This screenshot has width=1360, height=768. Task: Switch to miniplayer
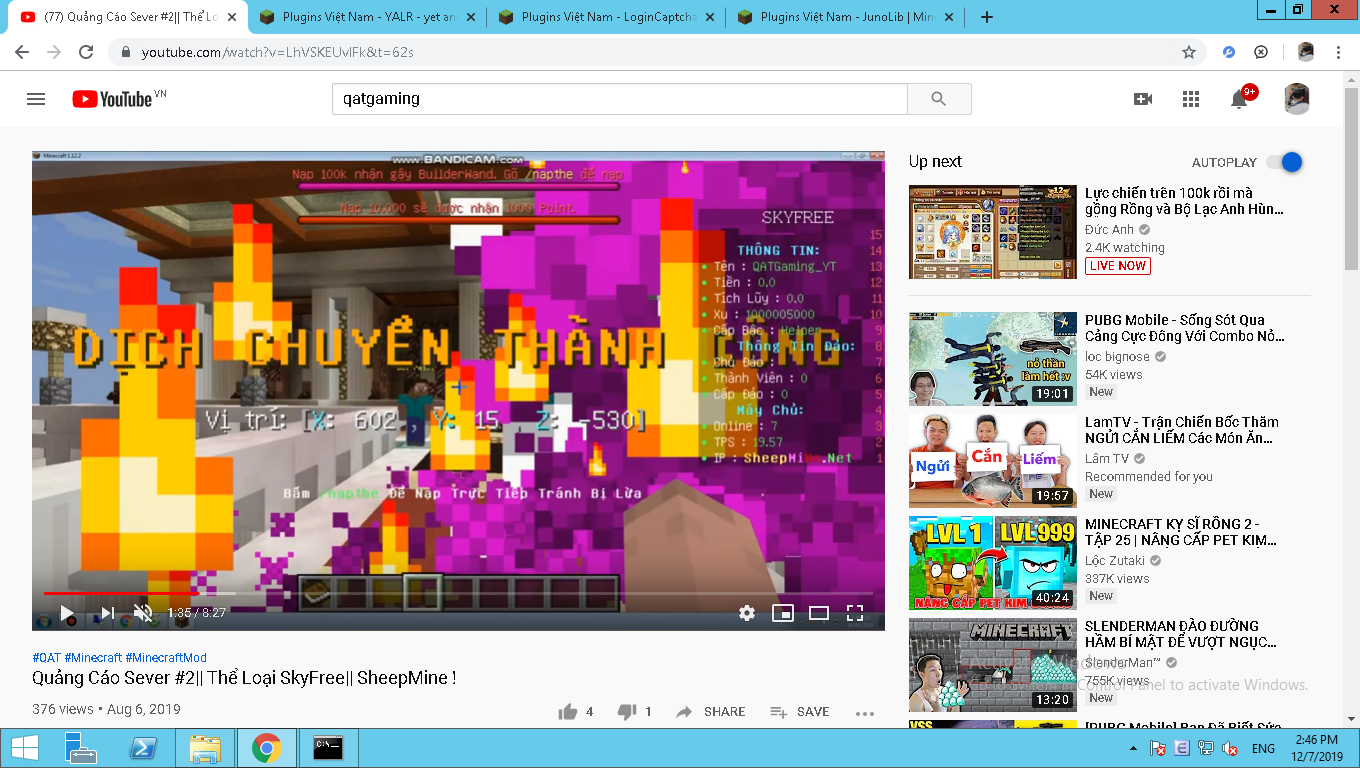pos(783,613)
